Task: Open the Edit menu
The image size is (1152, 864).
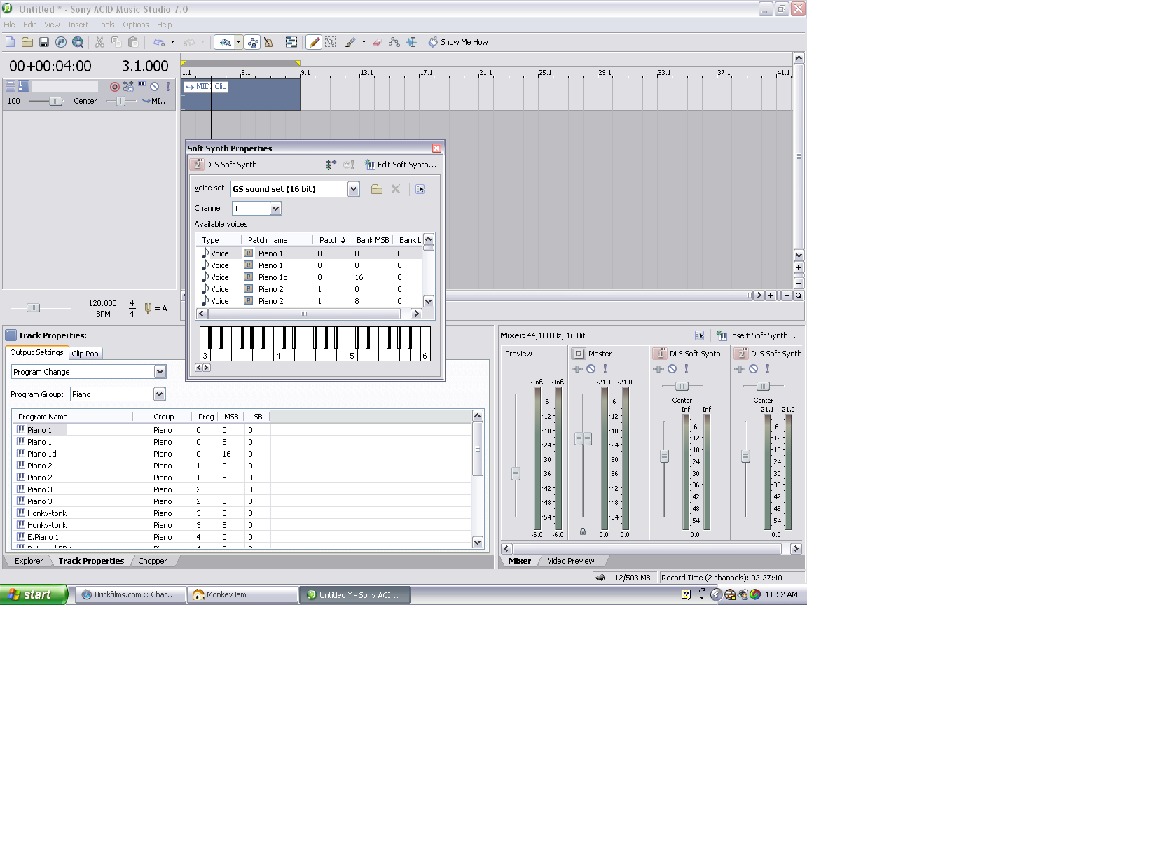Action: point(29,24)
